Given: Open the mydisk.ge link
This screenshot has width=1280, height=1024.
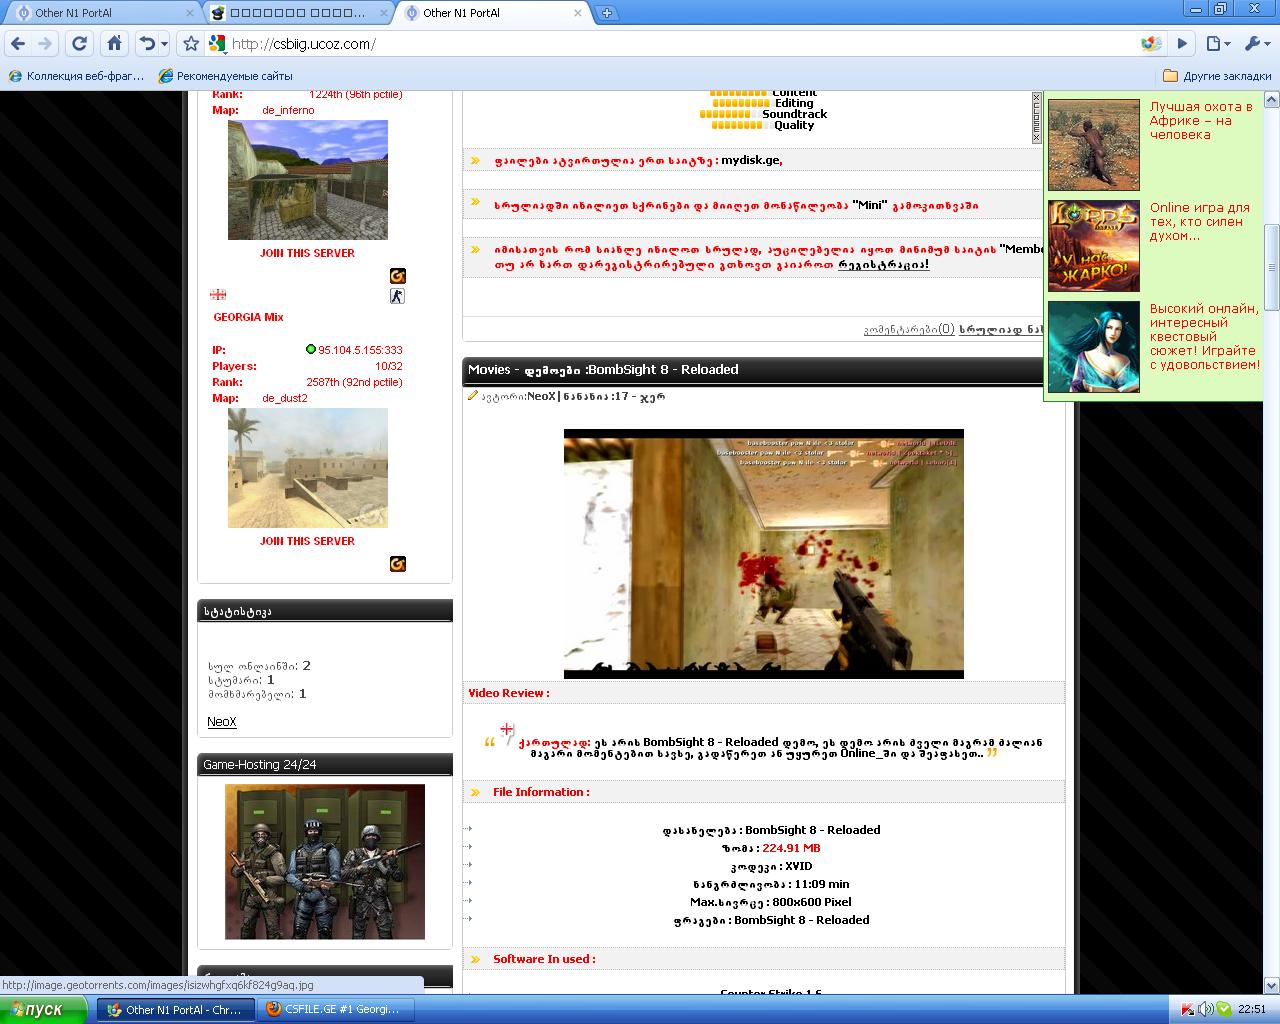Looking at the screenshot, I should (x=751, y=160).
